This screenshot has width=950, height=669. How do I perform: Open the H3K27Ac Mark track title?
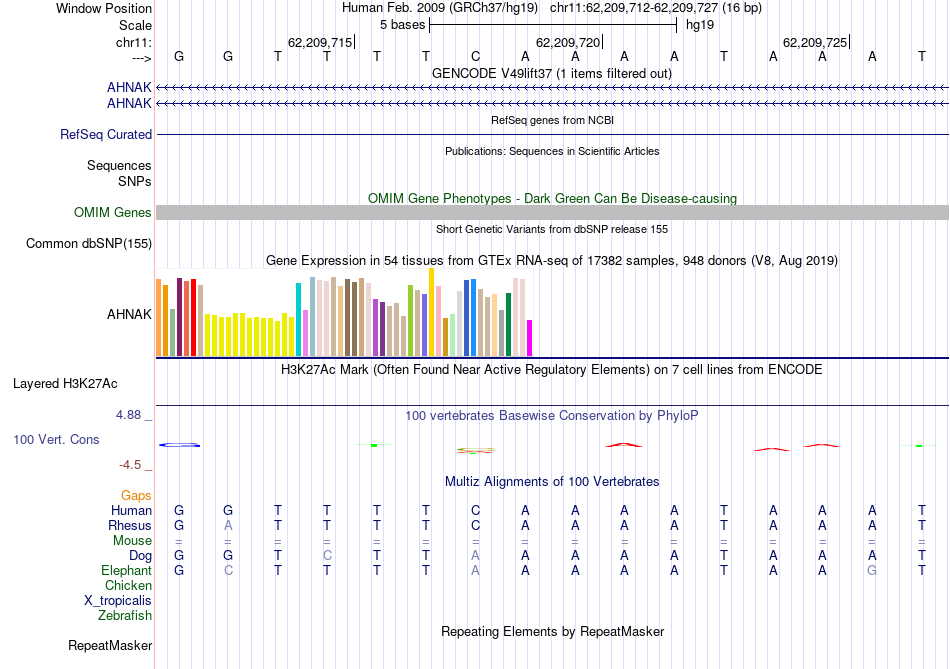tap(552, 370)
